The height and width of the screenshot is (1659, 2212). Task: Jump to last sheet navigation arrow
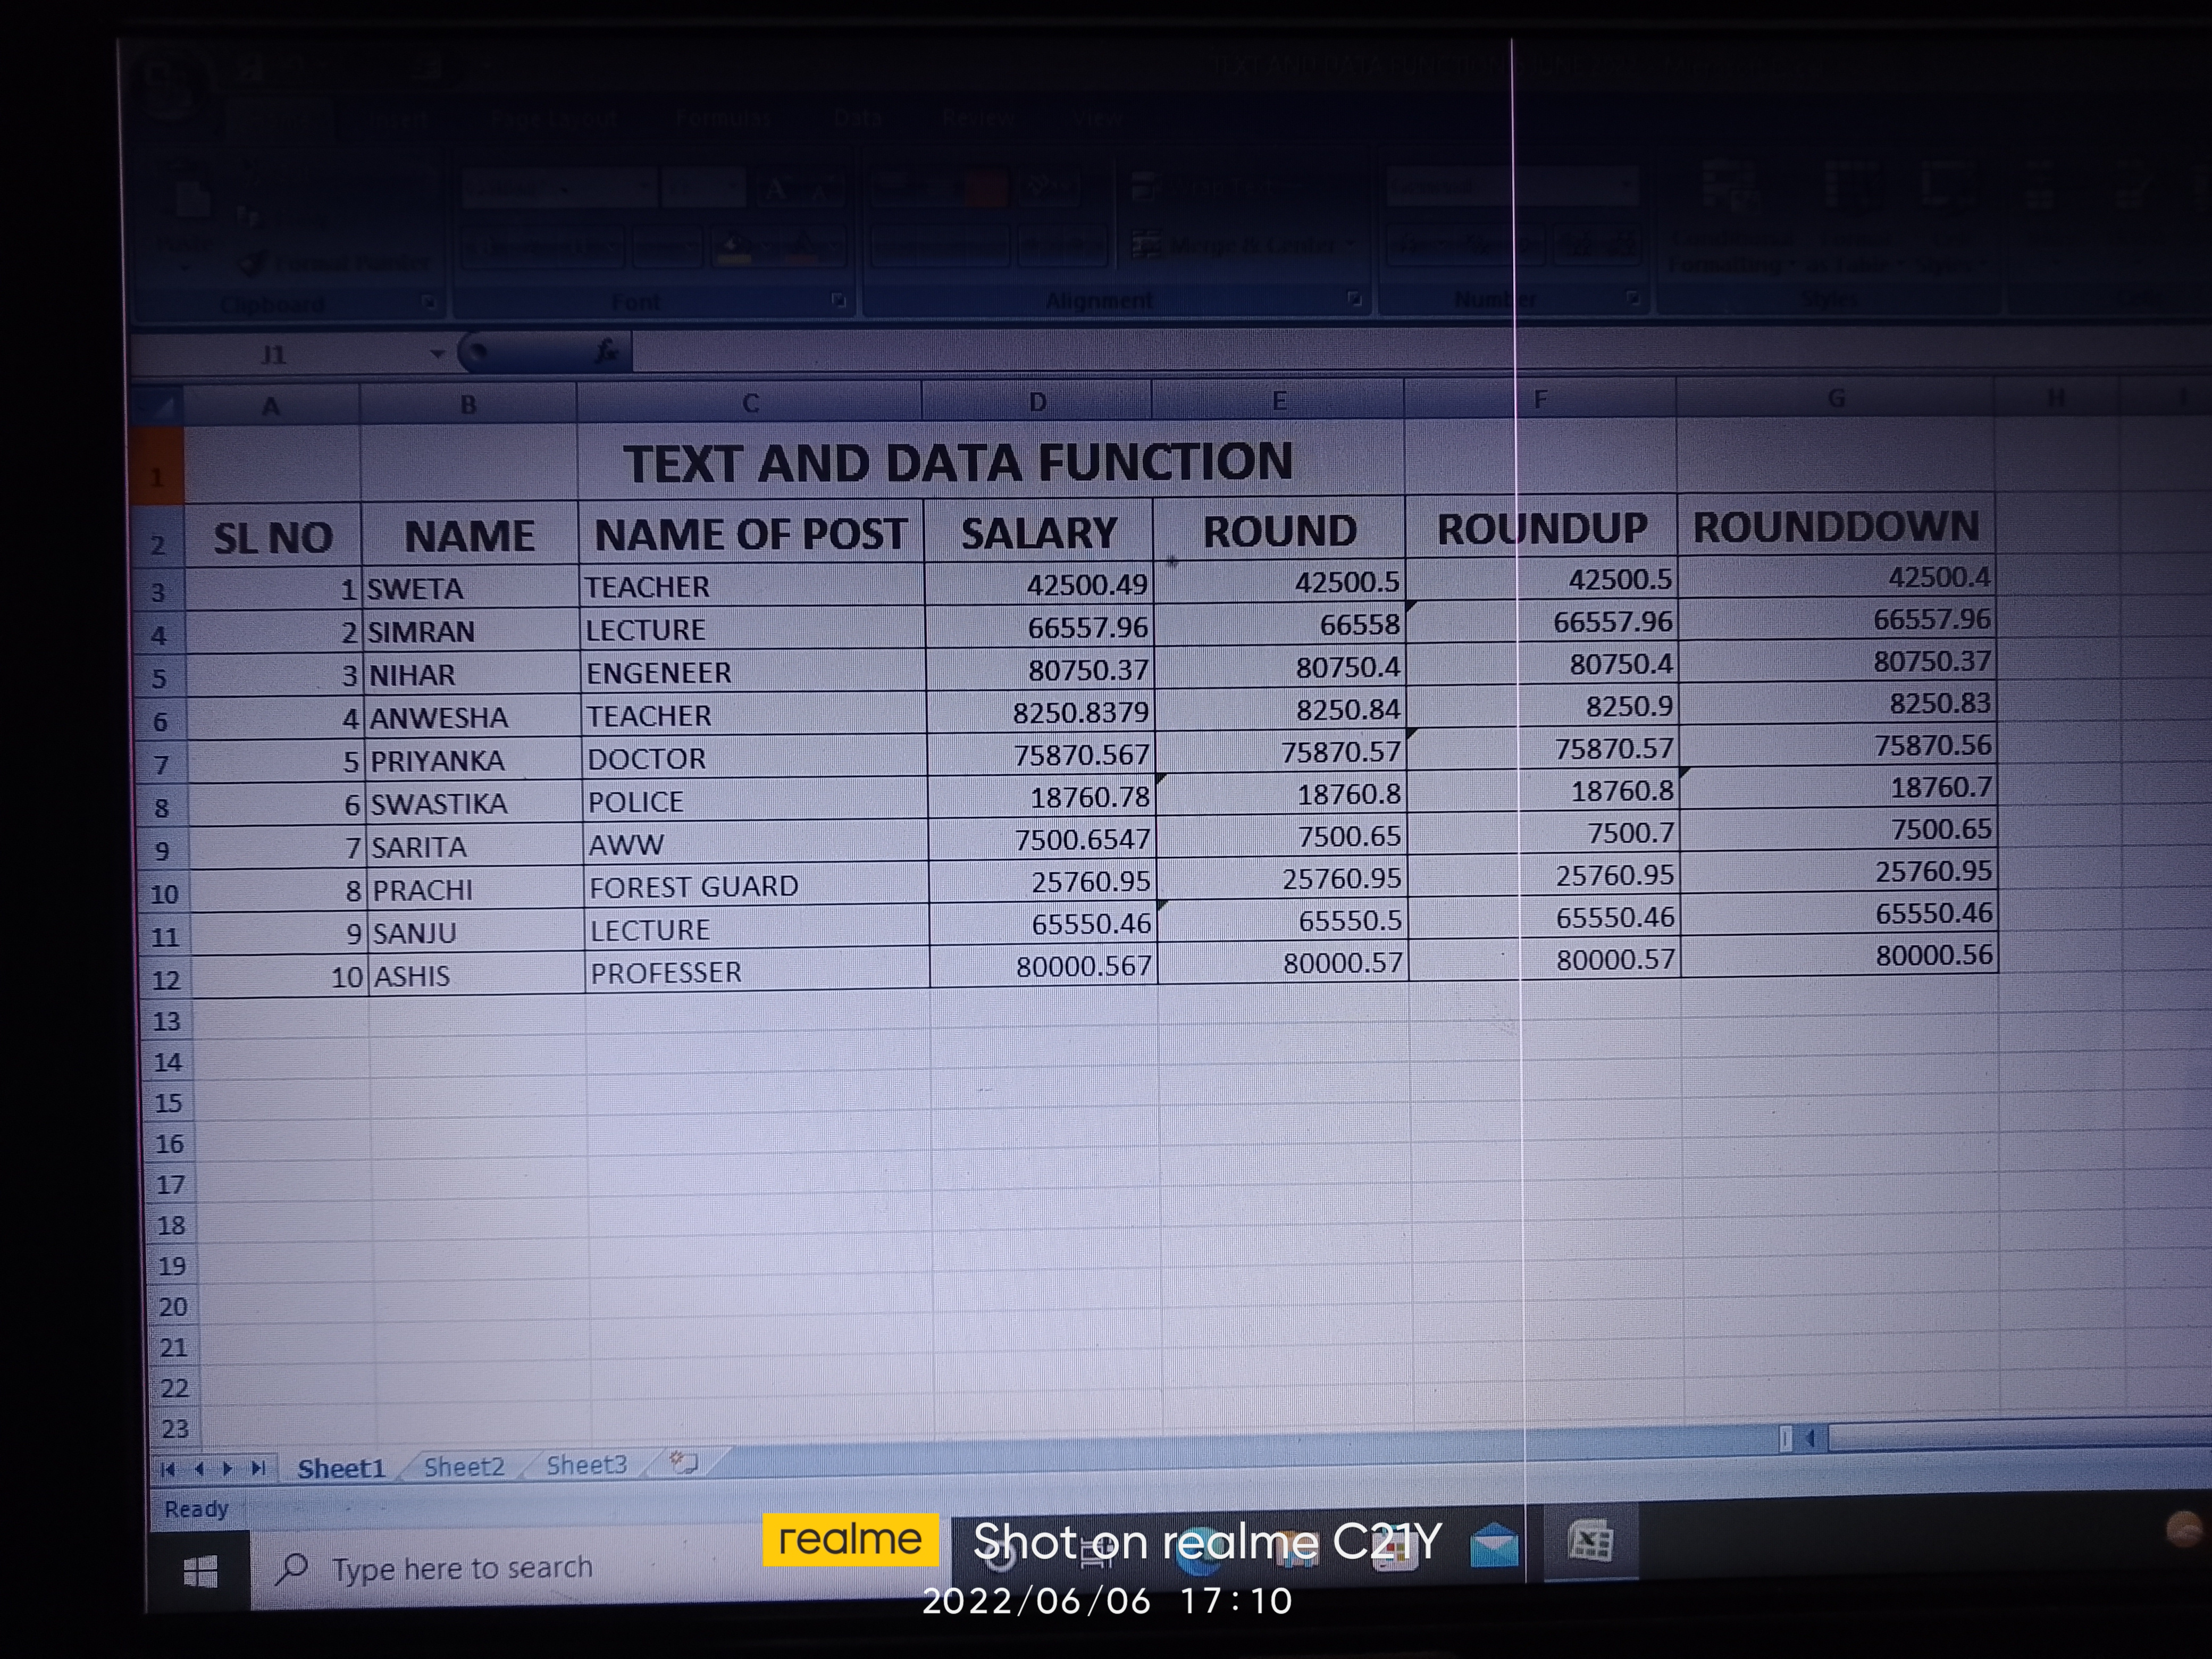tap(258, 1468)
